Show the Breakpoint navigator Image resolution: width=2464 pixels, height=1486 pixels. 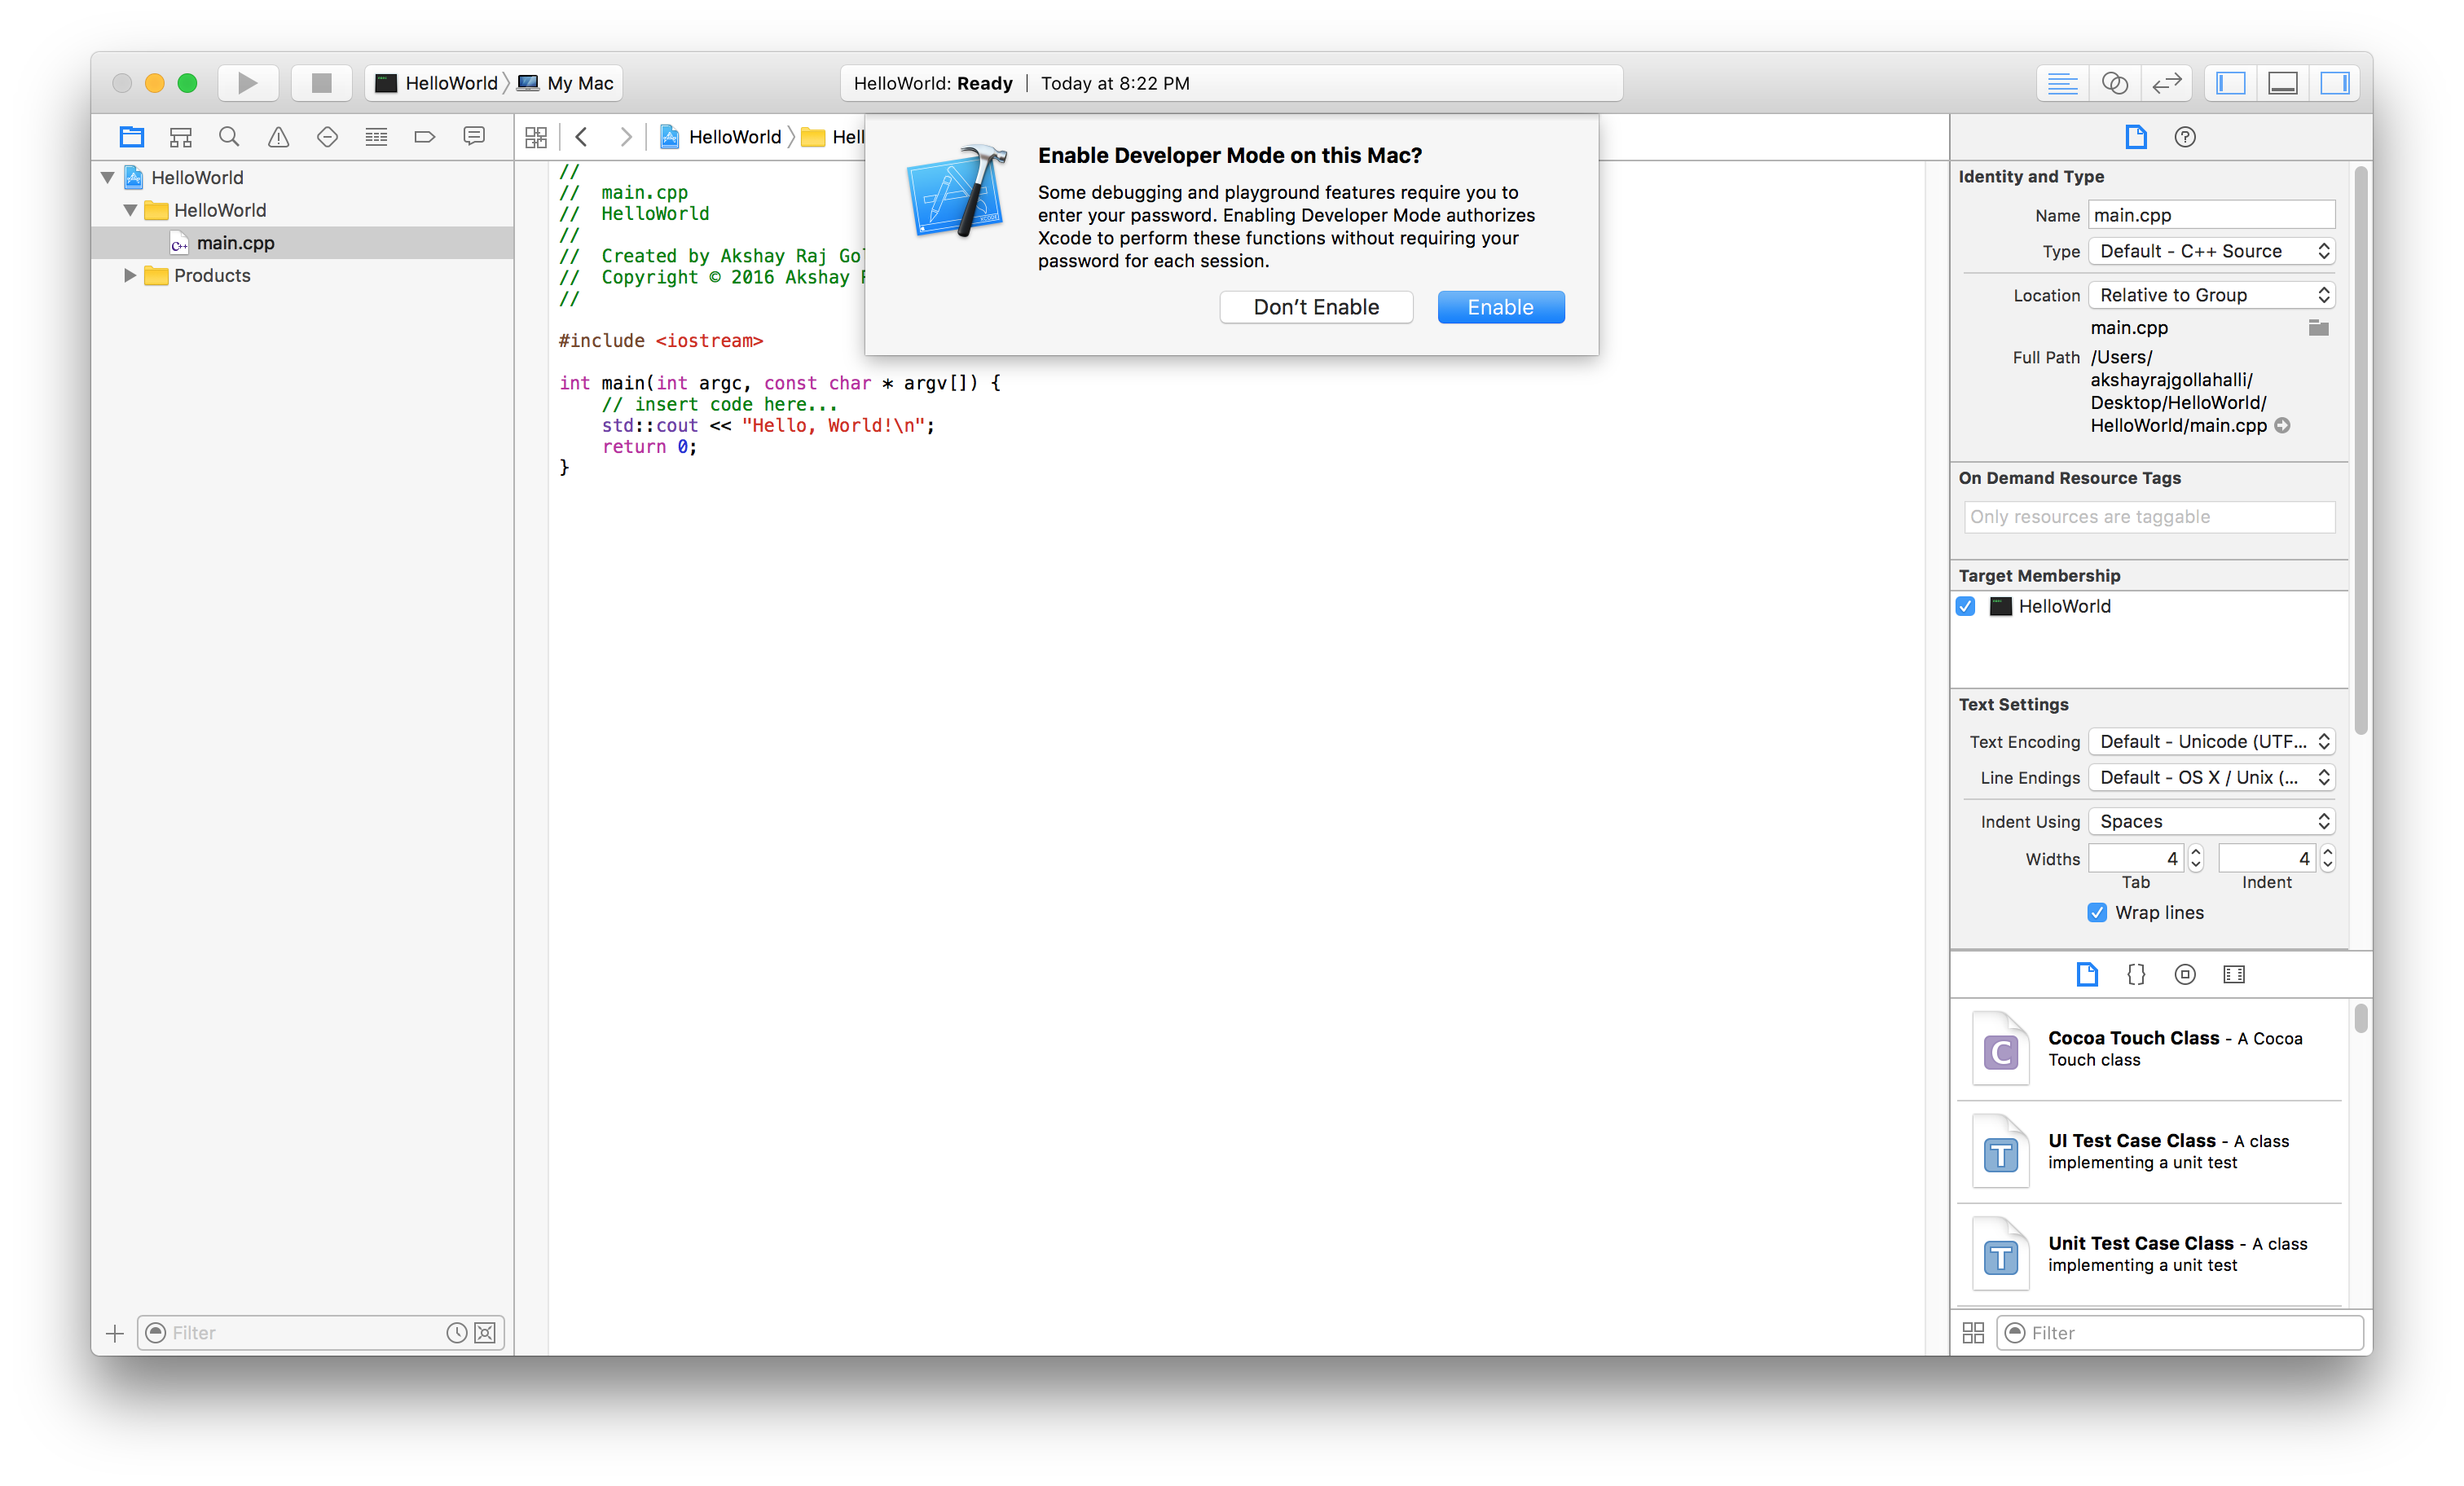[424, 137]
